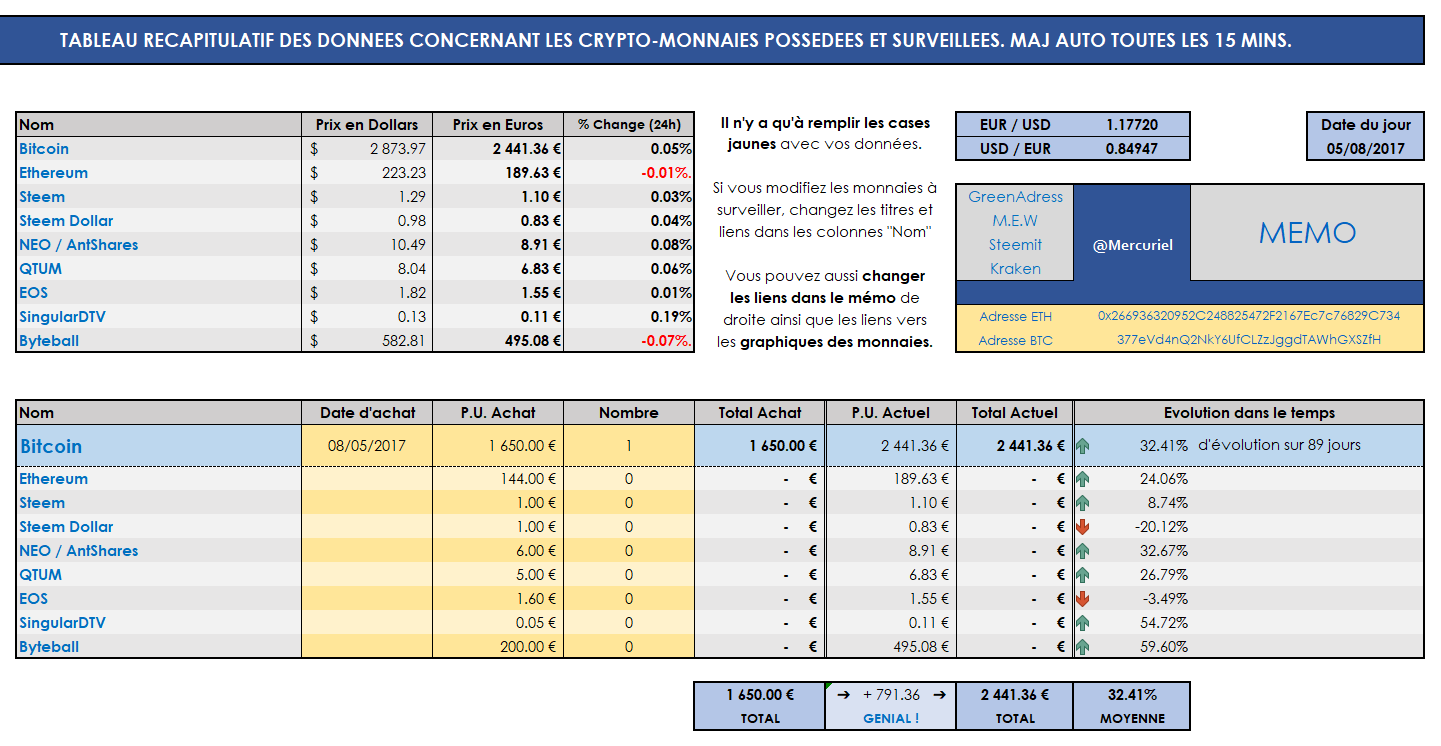Click the Total Achat column header
The width and height of the screenshot is (1441, 746).
(760, 413)
